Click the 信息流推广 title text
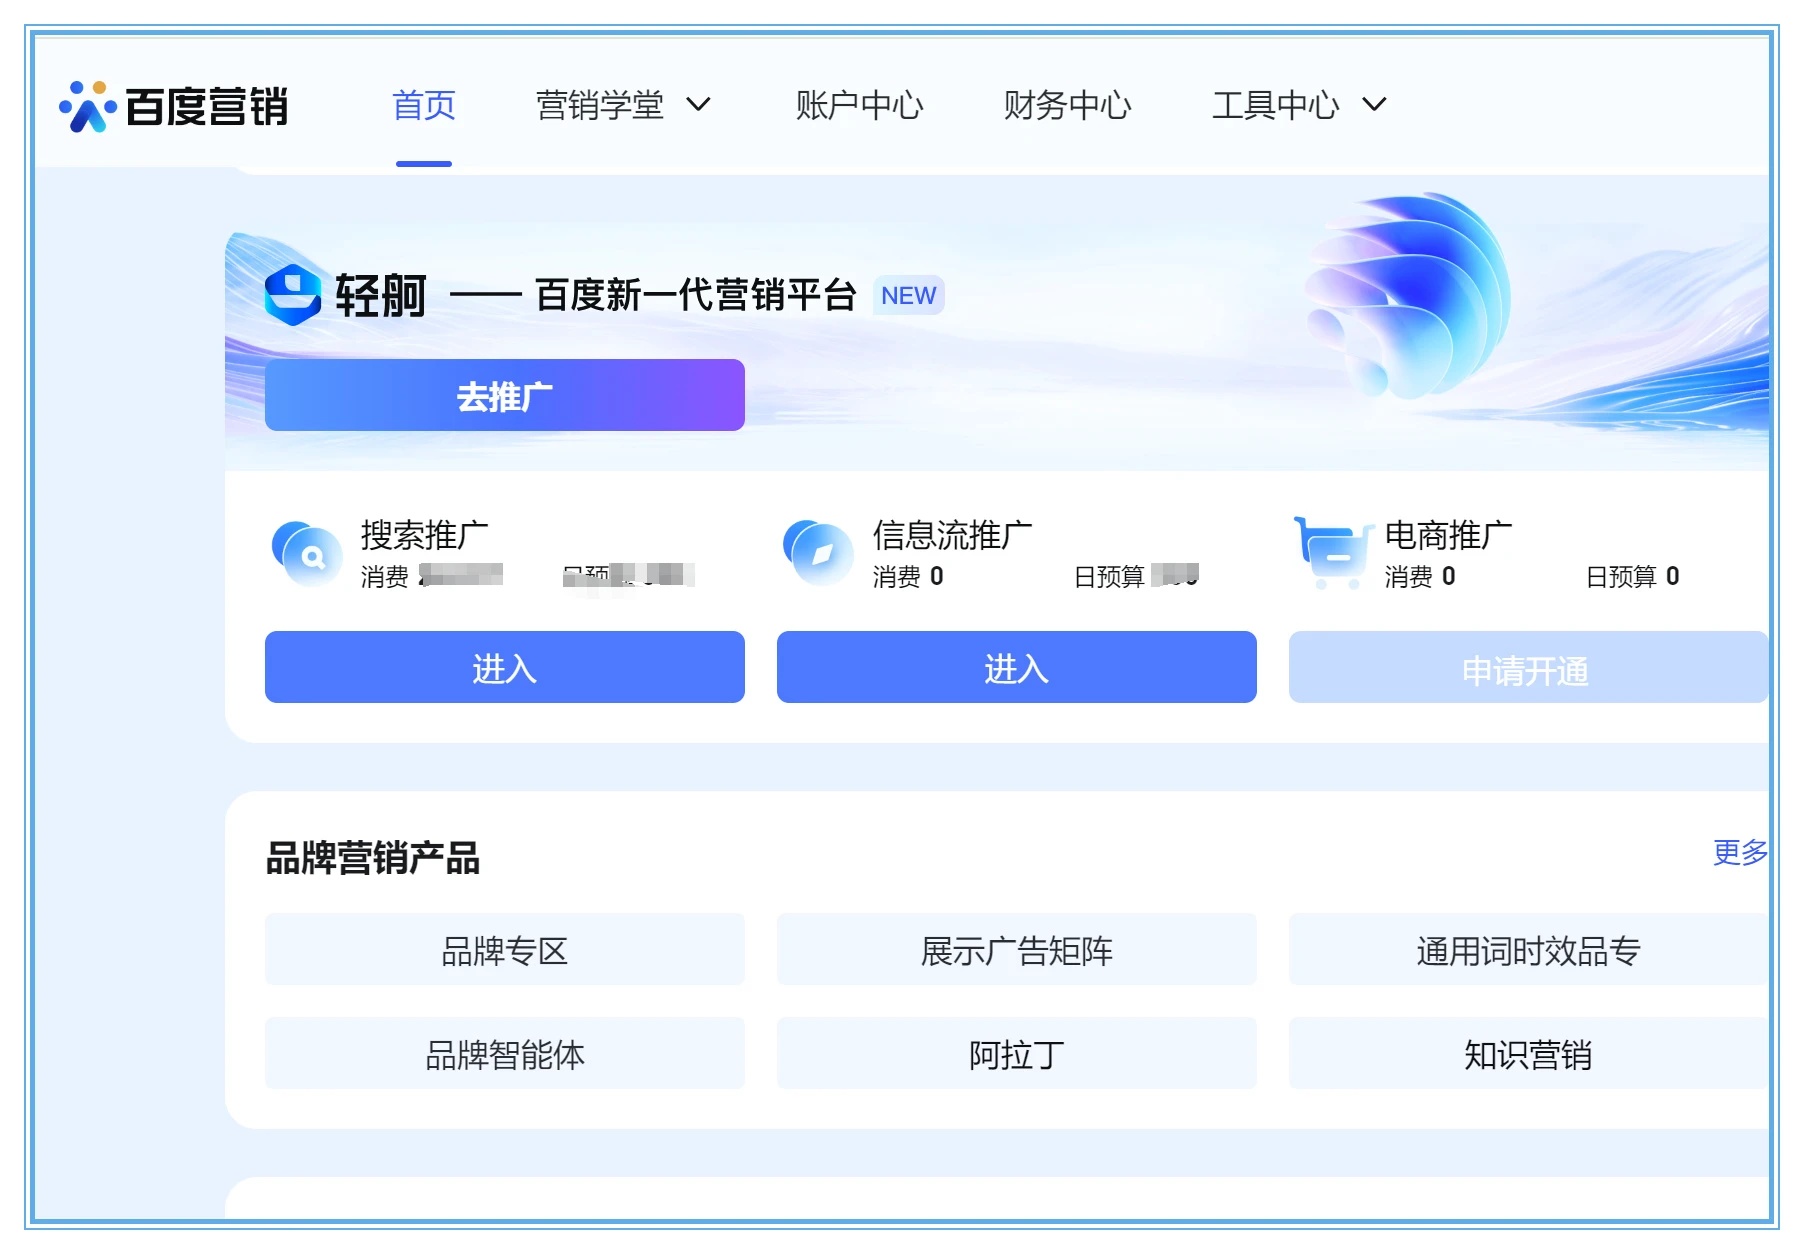The width and height of the screenshot is (1804, 1254). (x=953, y=535)
